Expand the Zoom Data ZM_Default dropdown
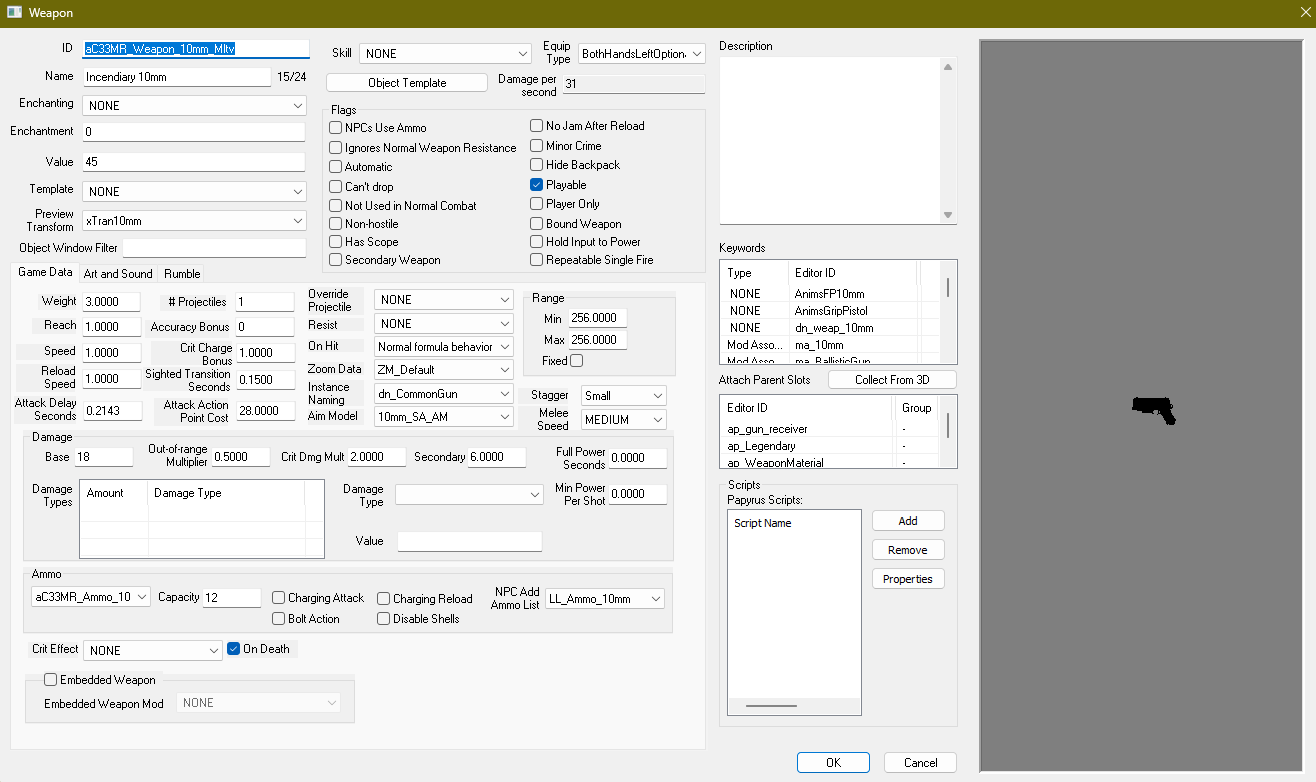The image size is (1316, 782). pyautogui.click(x=444, y=370)
